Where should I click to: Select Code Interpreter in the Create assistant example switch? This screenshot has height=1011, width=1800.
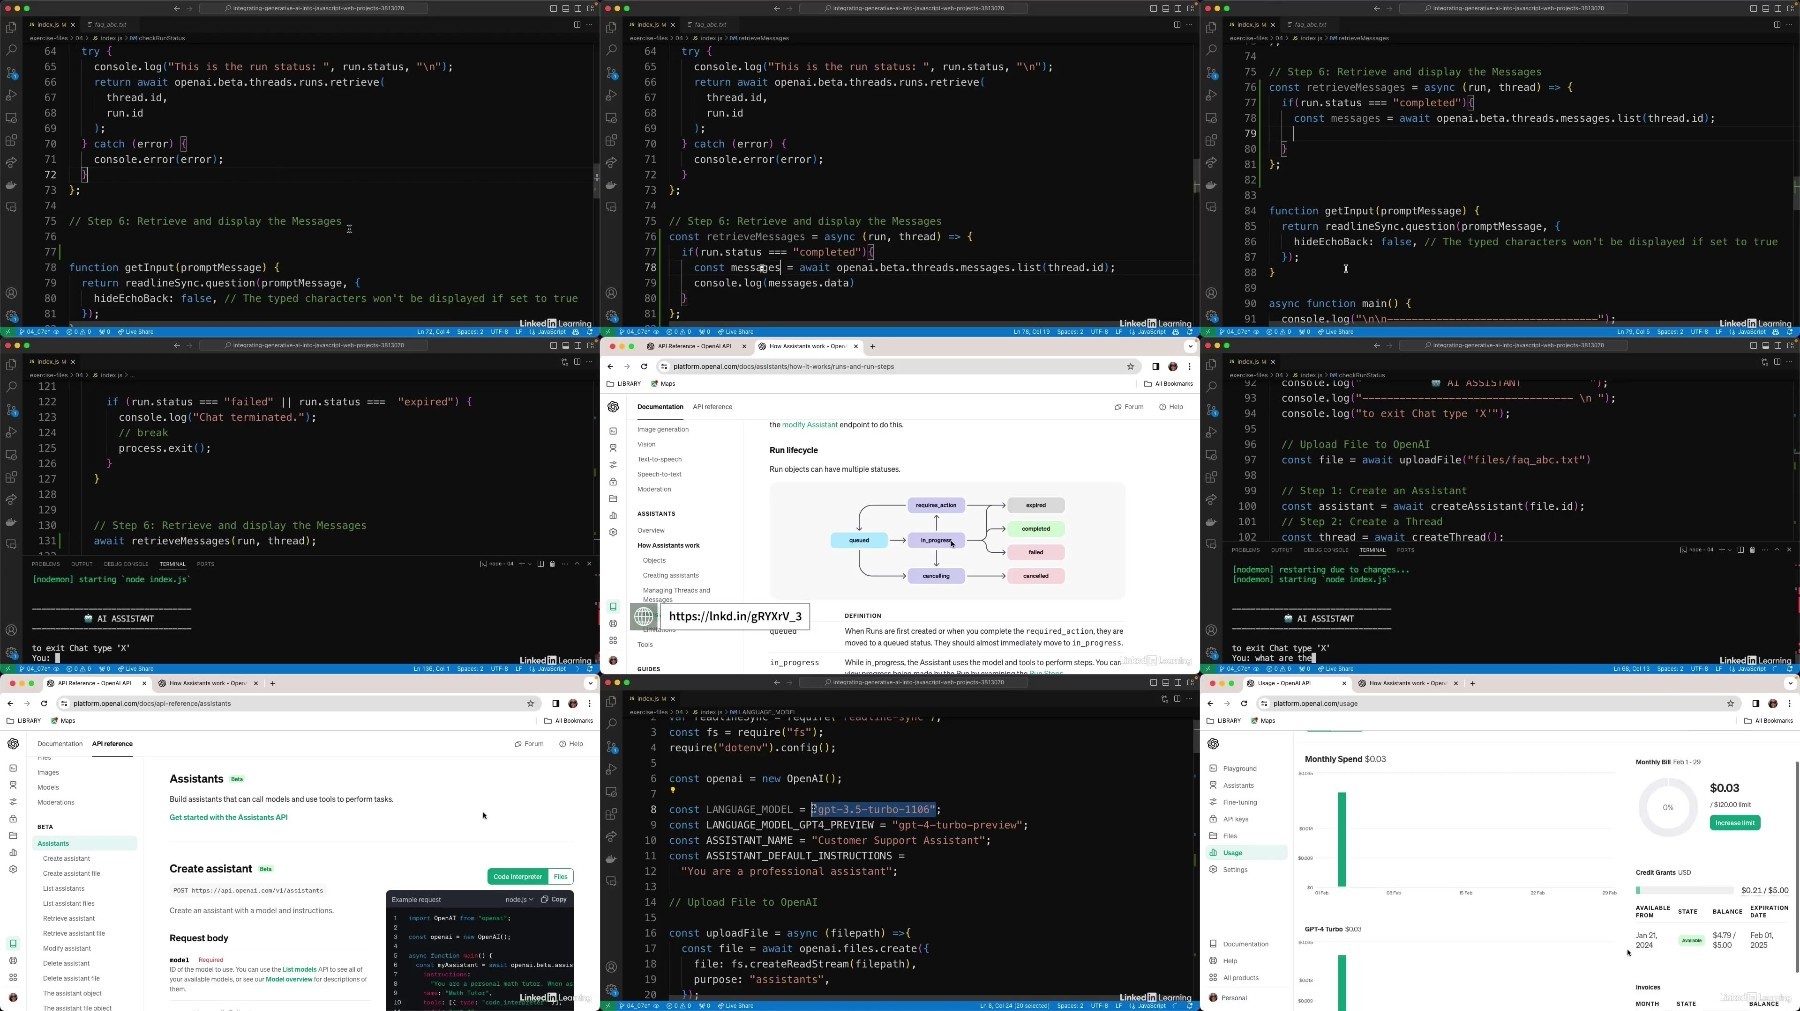(x=517, y=876)
